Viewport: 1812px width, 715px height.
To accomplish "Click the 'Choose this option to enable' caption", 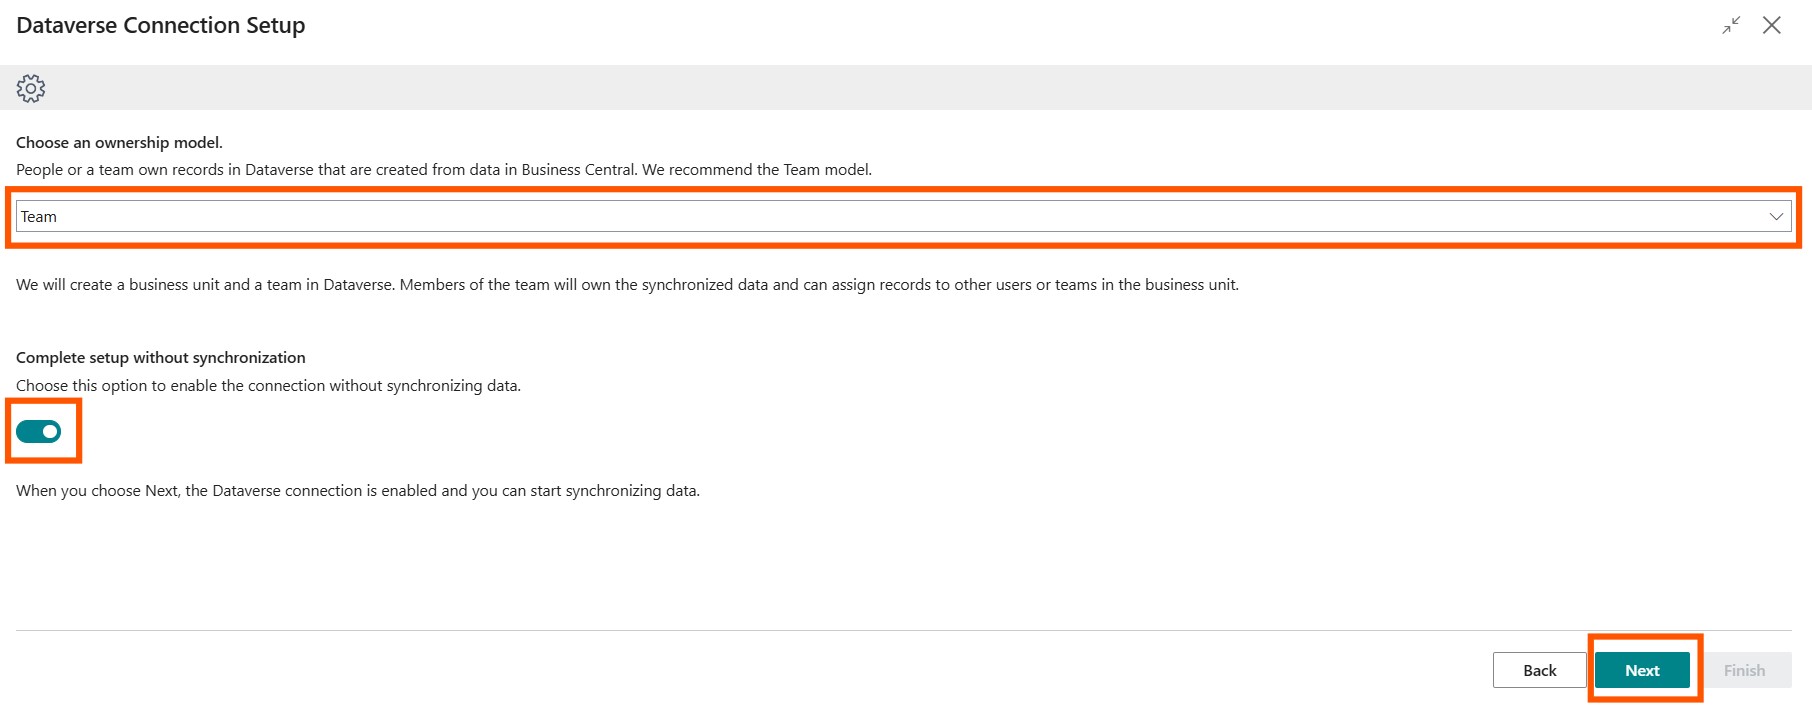I will click(x=268, y=386).
